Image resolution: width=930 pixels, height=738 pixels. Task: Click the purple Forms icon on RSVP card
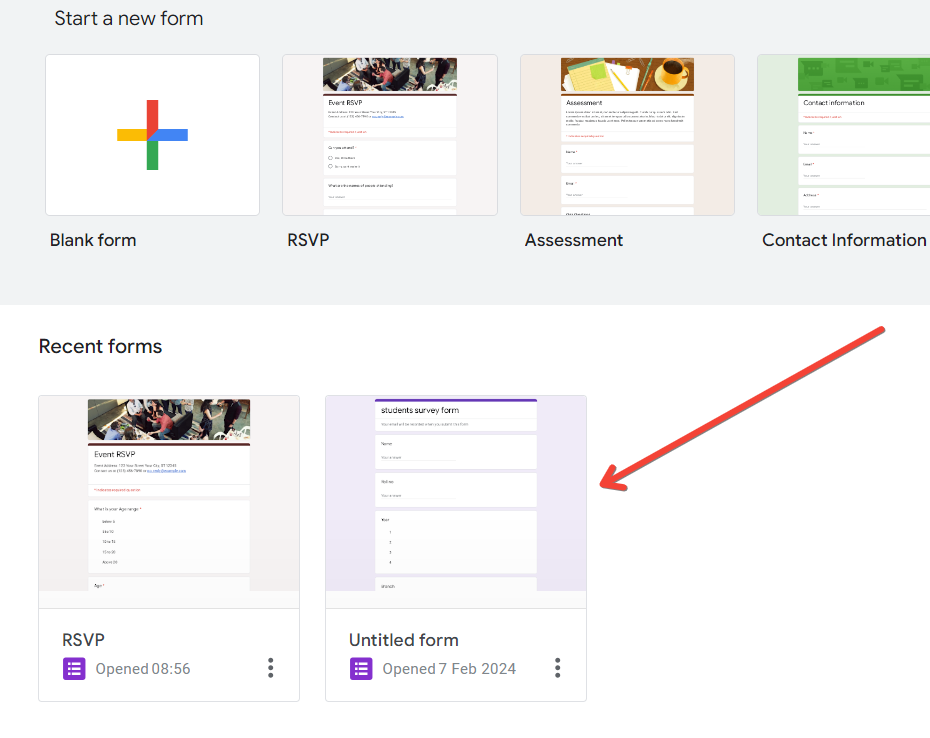(x=74, y=669)
